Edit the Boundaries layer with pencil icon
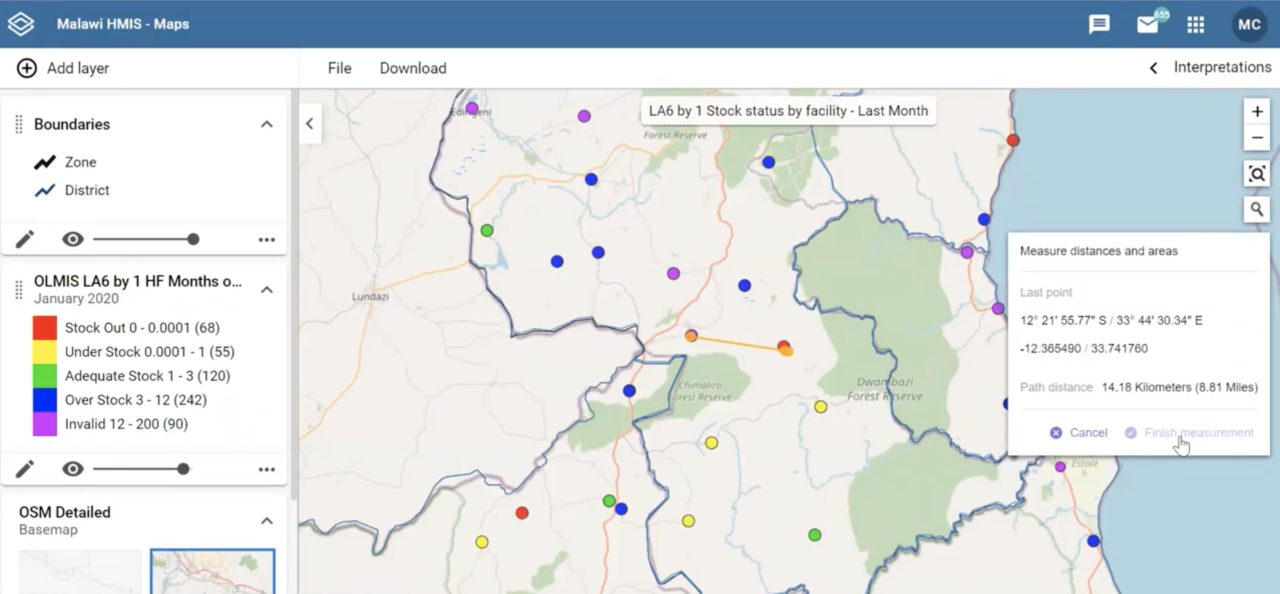The height and width of the screenshot is (594, 1280). pyautogui.click(x=25, y=239)
